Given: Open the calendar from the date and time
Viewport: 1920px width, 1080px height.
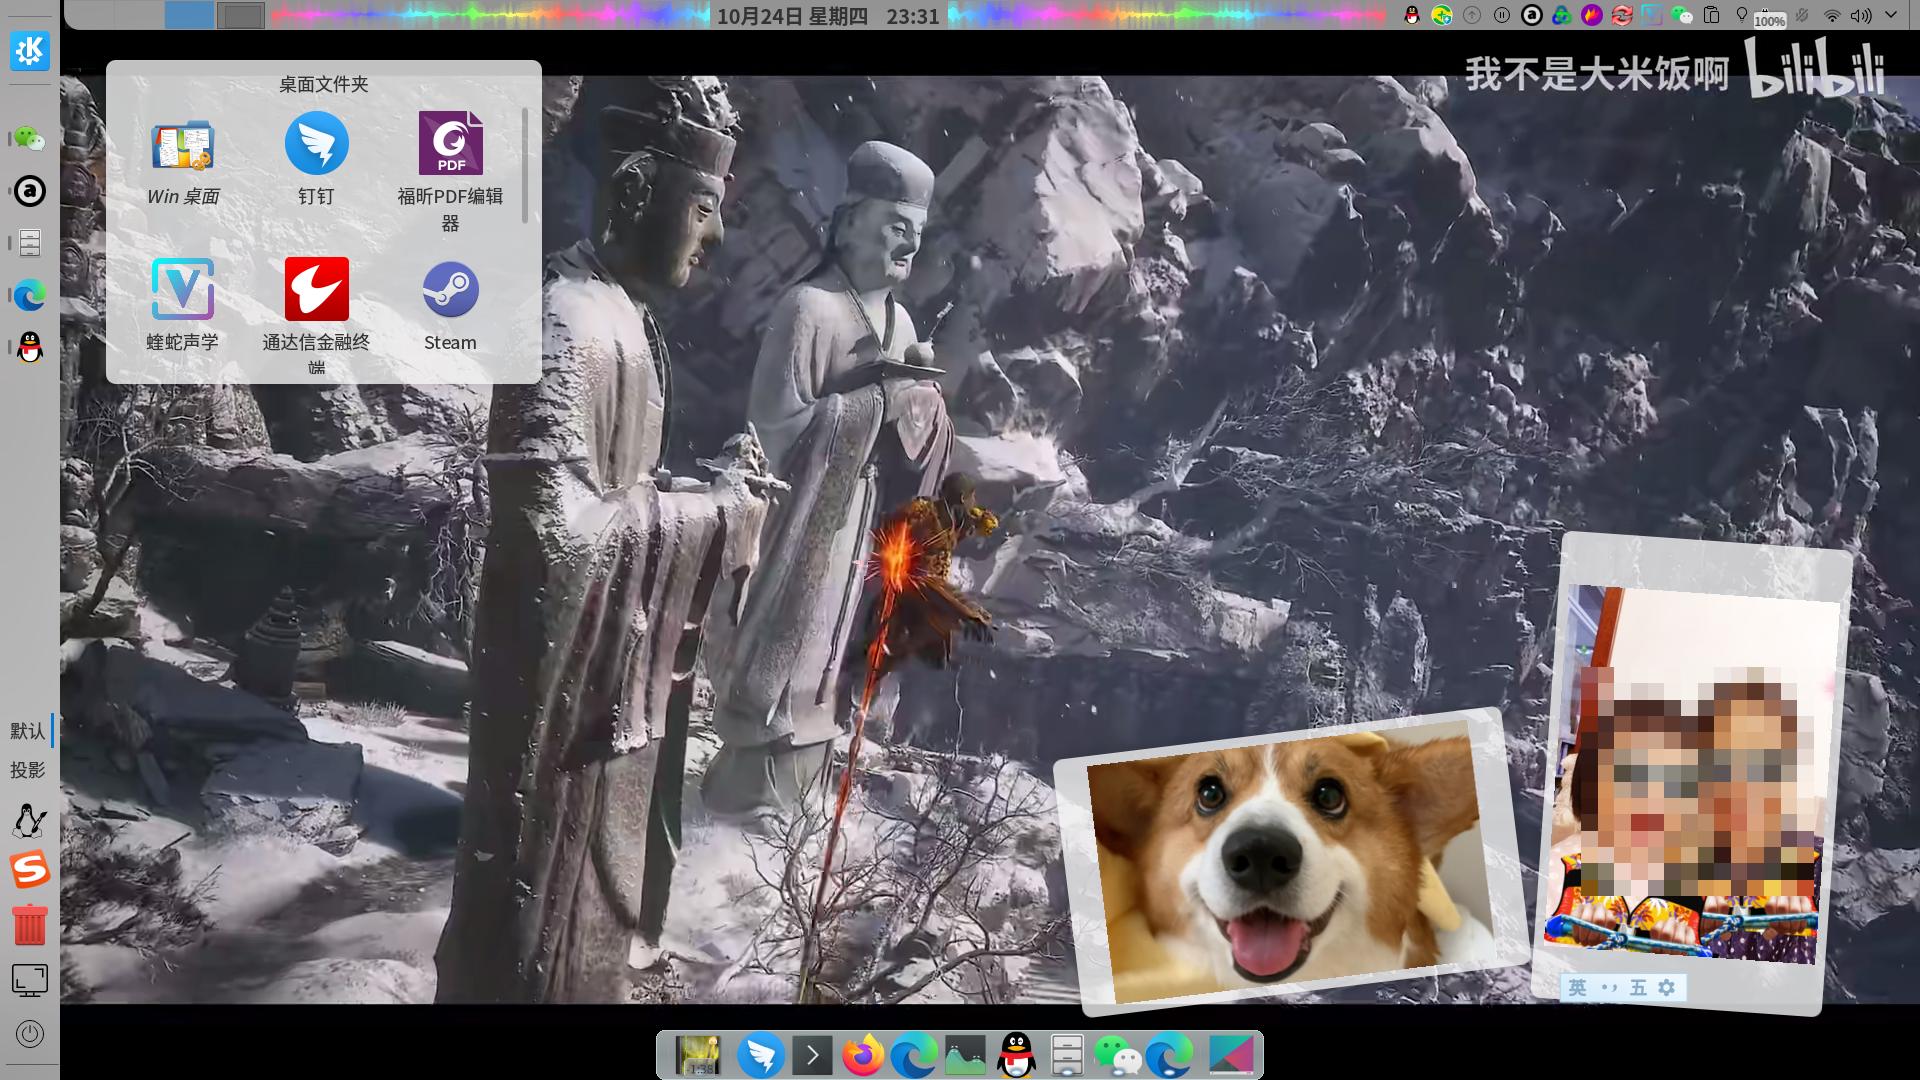Looking at the screenshot, I should [x=828, y=16].
